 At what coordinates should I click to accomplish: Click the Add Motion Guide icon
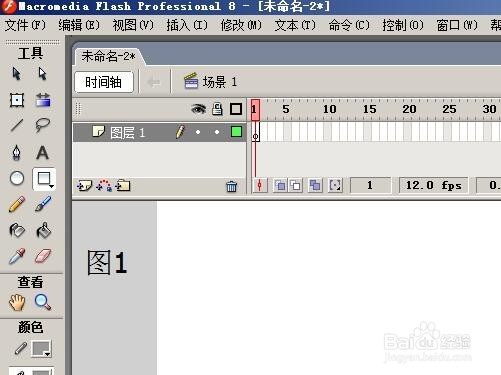pos(104,185)
